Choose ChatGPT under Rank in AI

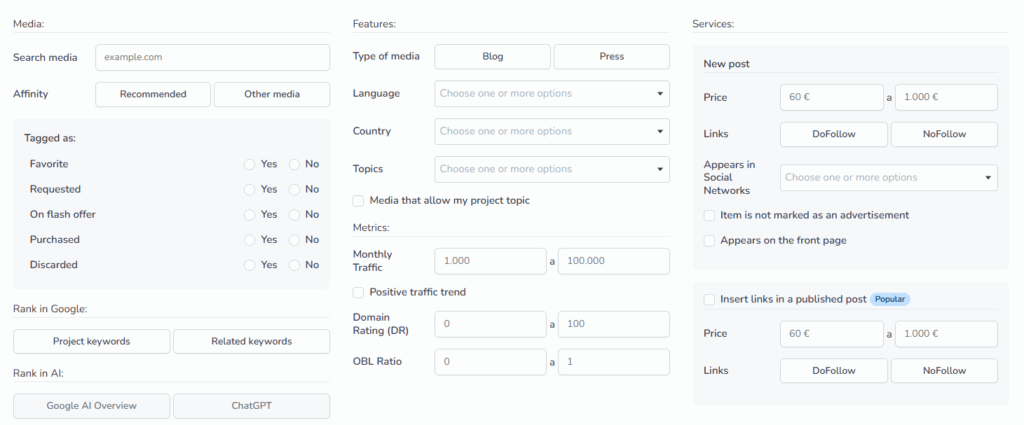[251, 406]
